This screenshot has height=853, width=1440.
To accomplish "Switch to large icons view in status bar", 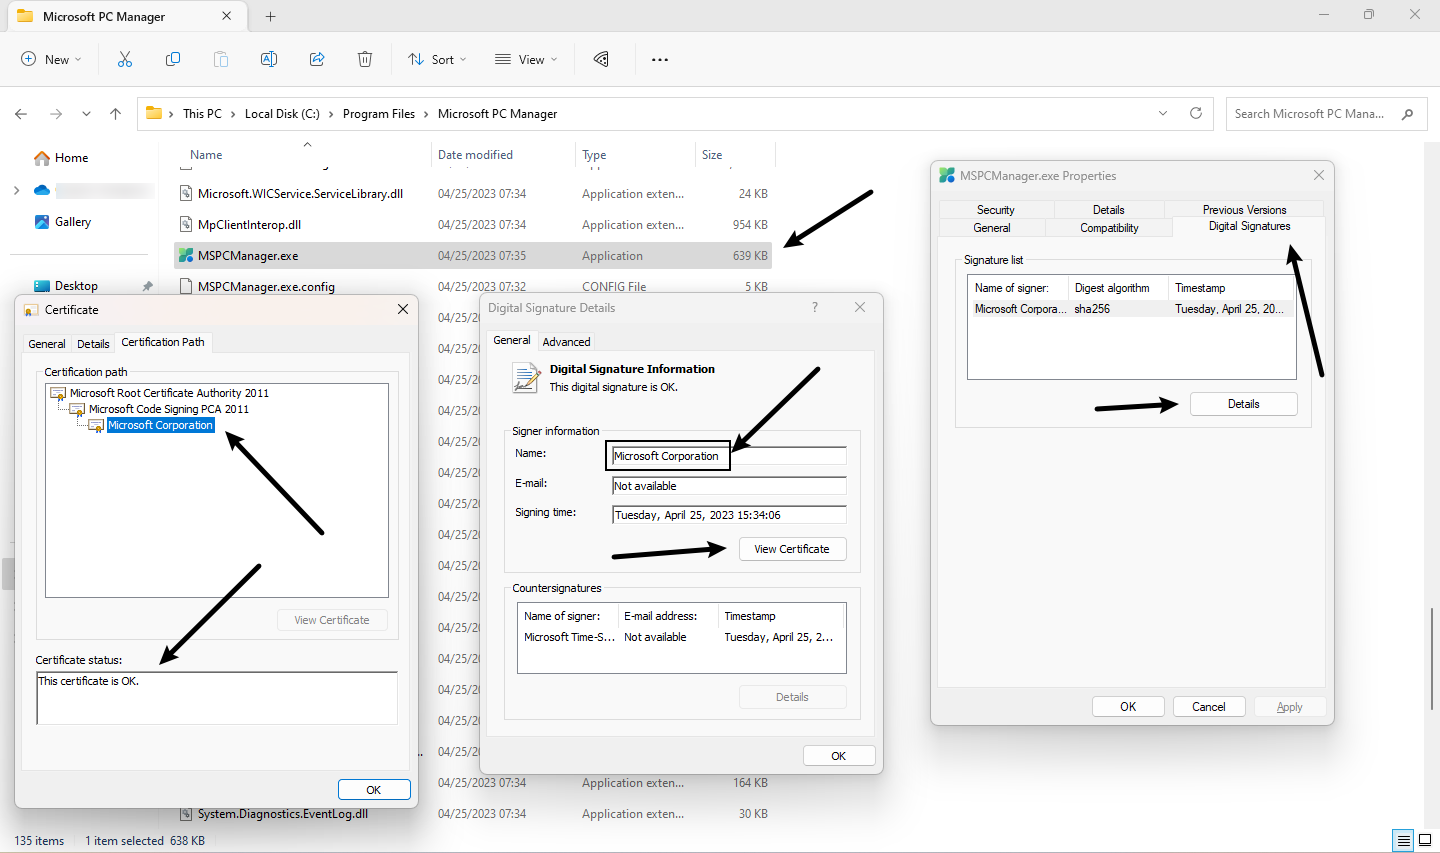I will pyautogui.click(x=1425, y=841).
